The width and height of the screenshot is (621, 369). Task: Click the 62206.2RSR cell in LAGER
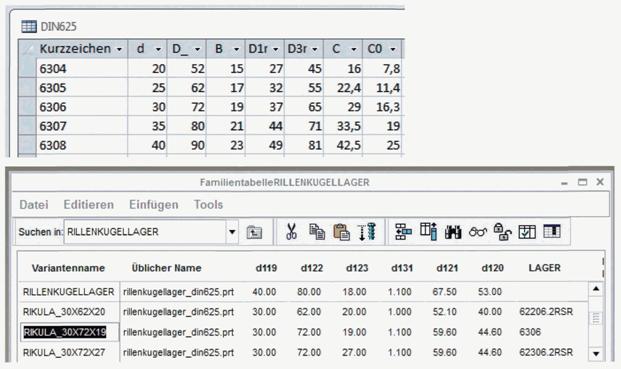(546, 312)
